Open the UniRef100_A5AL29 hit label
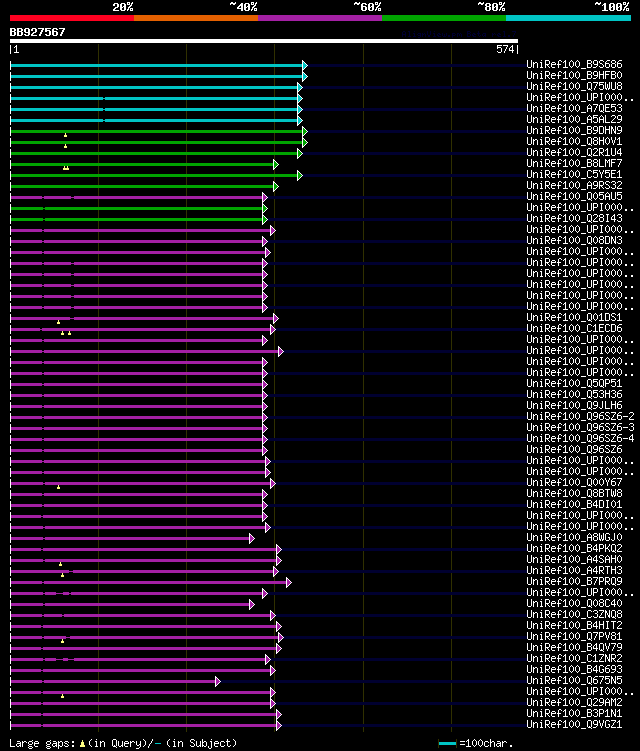The width and height of the screenshot is (640, 751). [x=574, y=119]
